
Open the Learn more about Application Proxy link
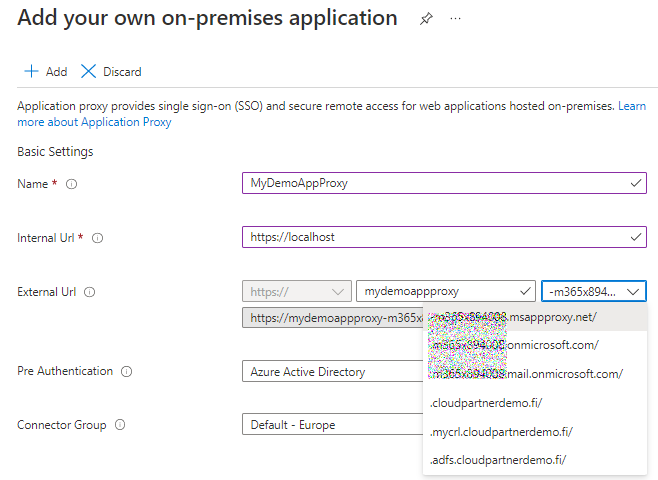[94, 122]
